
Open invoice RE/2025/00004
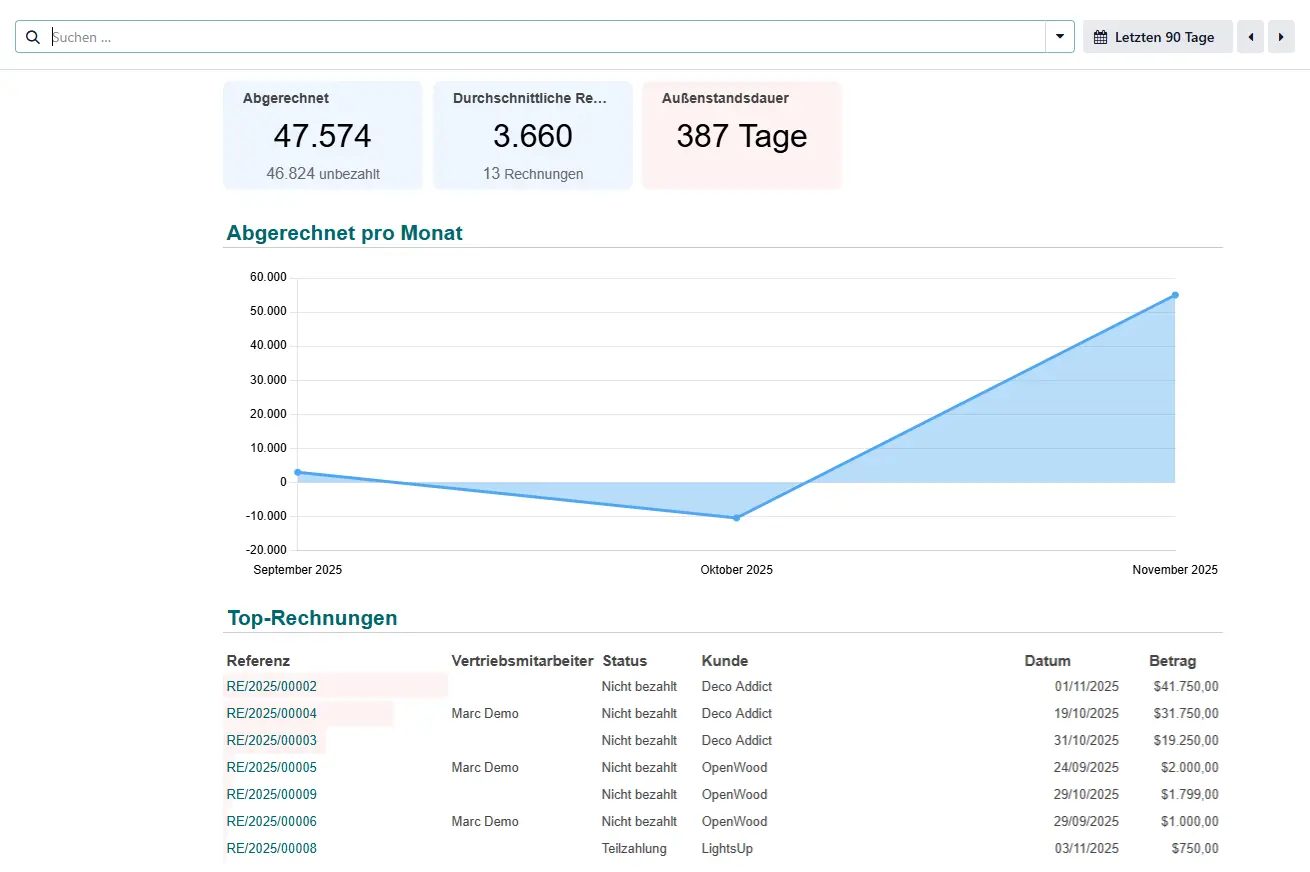pyautogui.click(x=272, y=714)
